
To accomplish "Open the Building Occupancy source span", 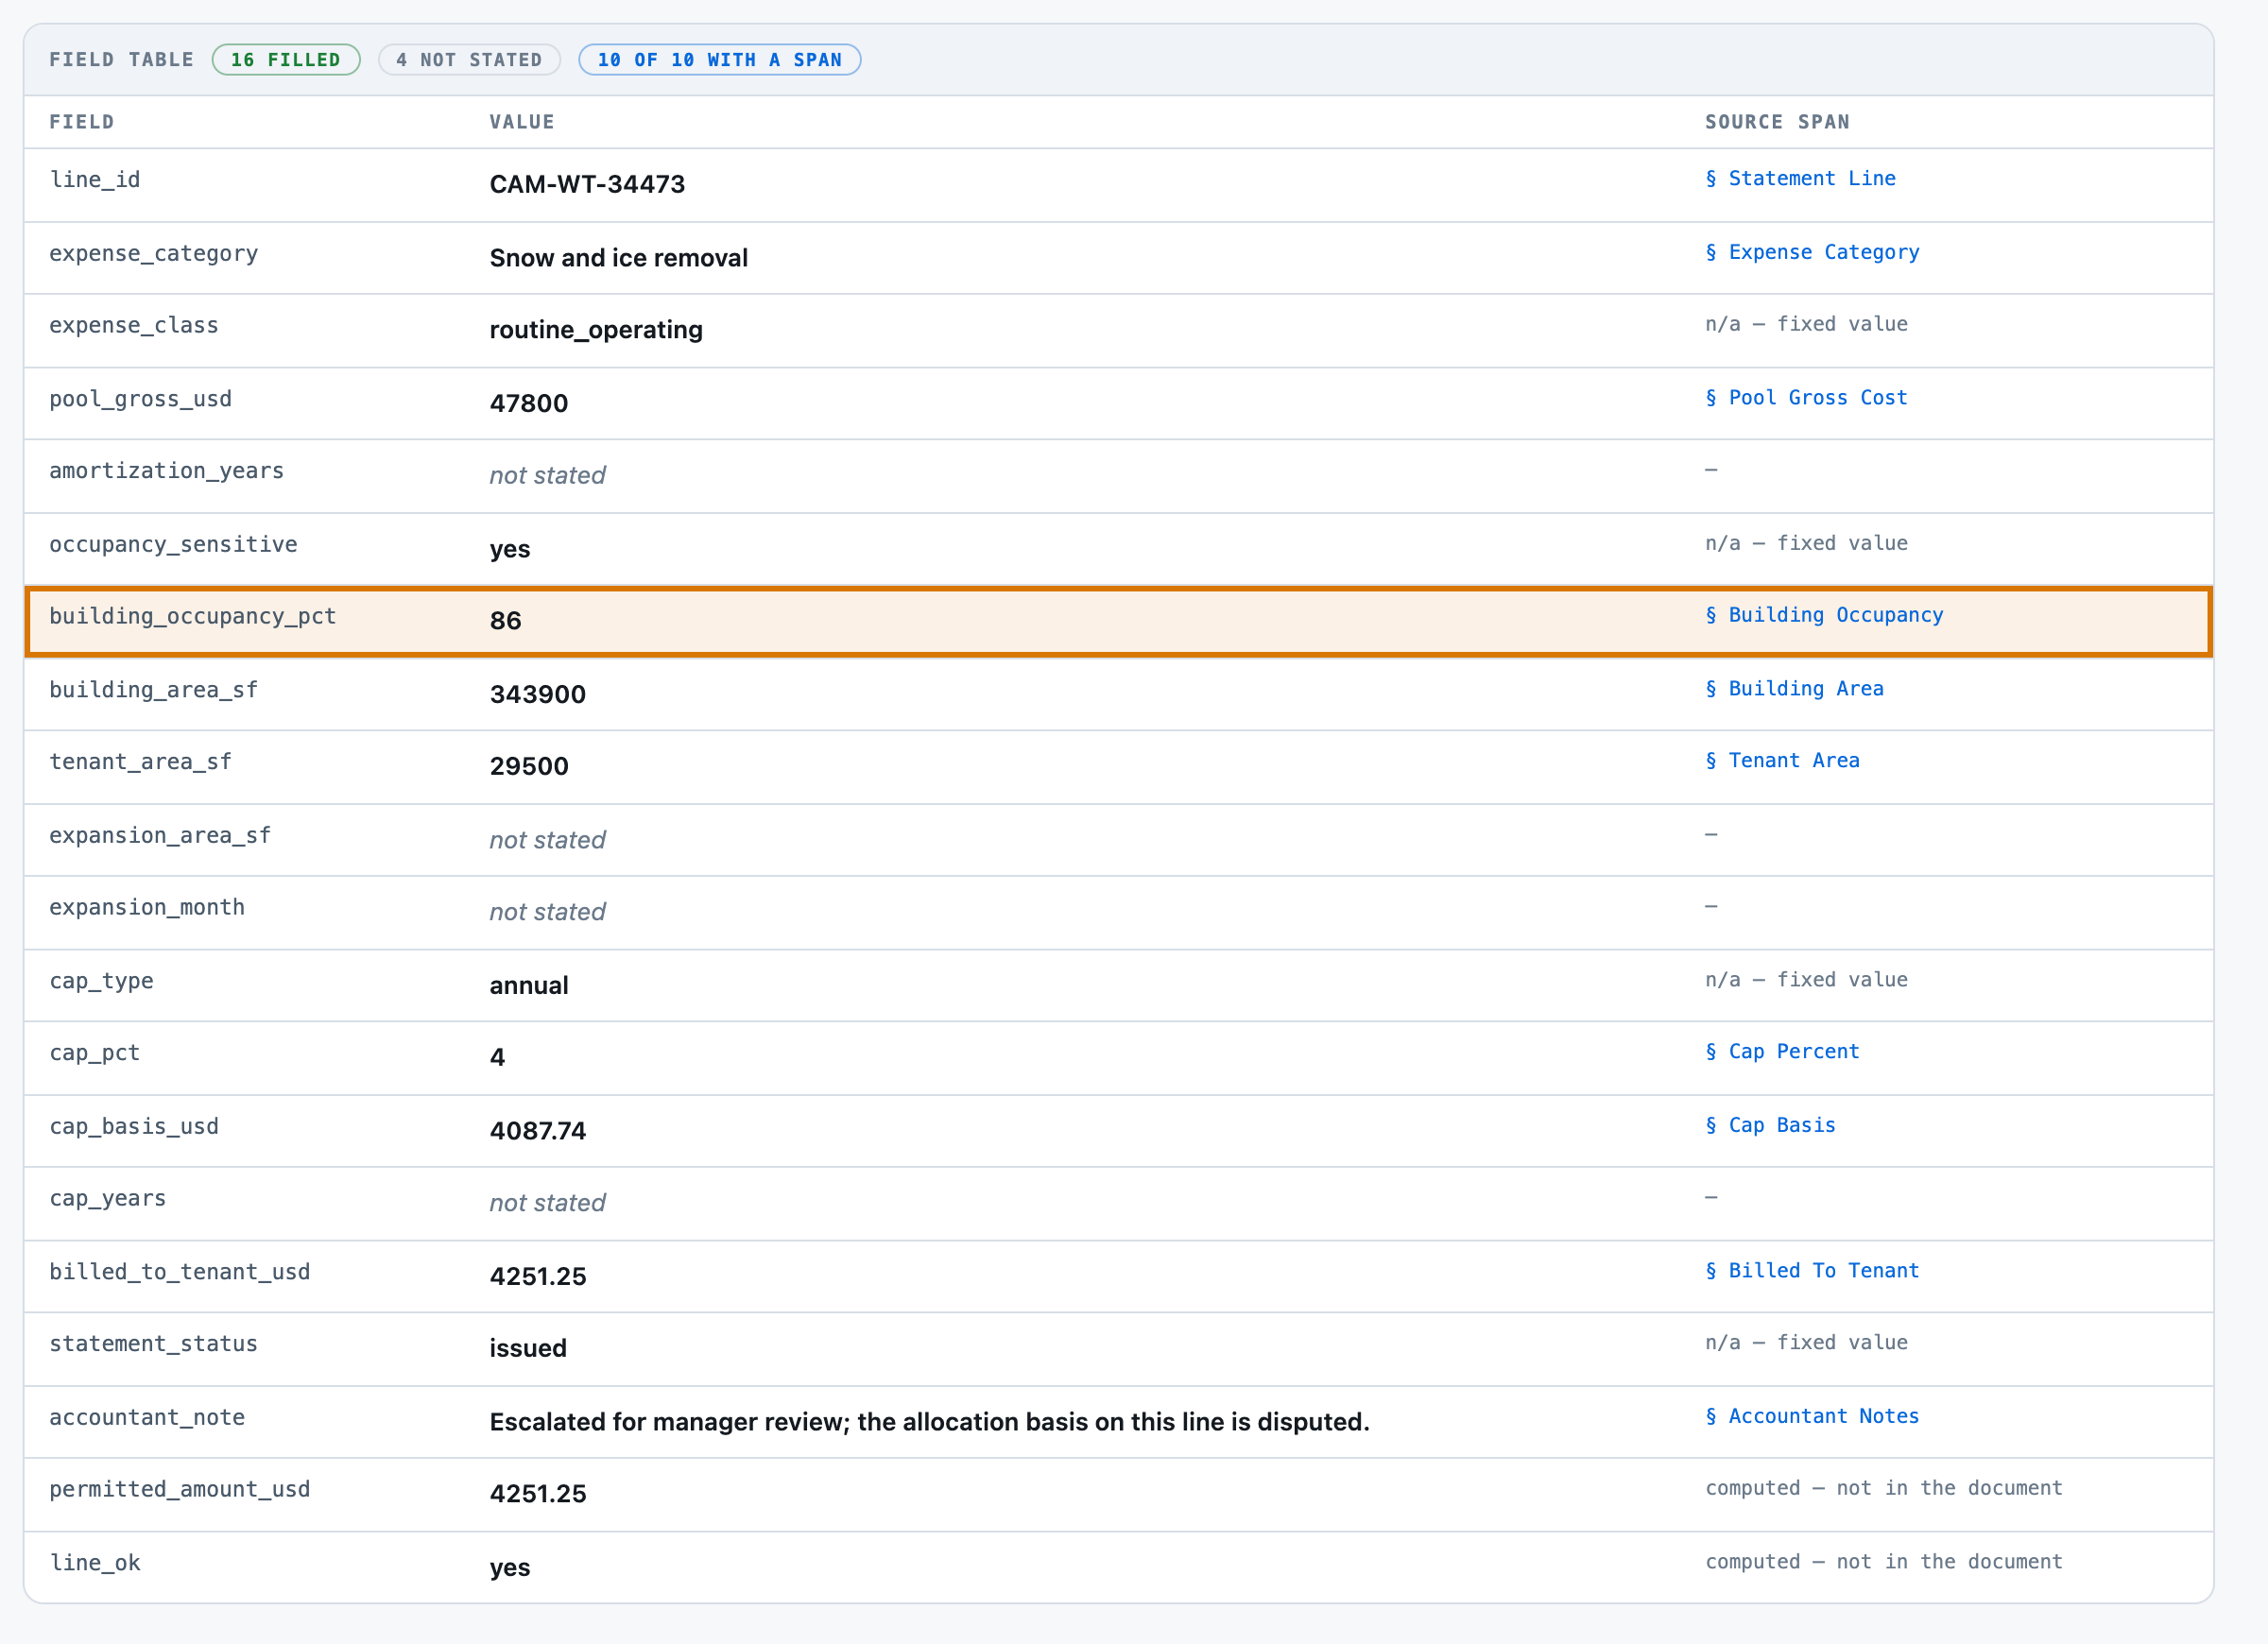I will pyautogui.click(x=1824, y=616).
